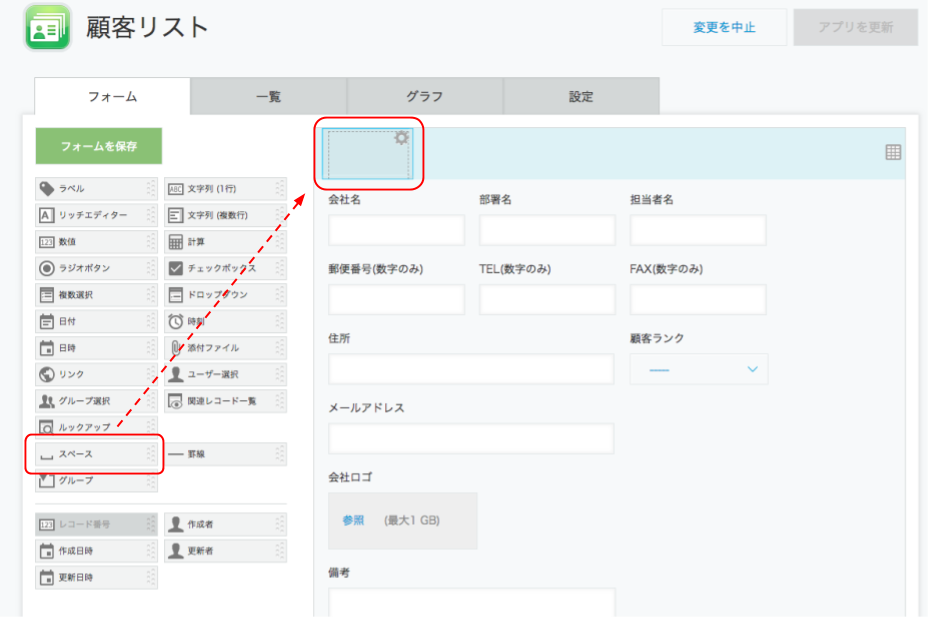
Task: Select the ドロップダウン field item
Action: click(224, 295)
